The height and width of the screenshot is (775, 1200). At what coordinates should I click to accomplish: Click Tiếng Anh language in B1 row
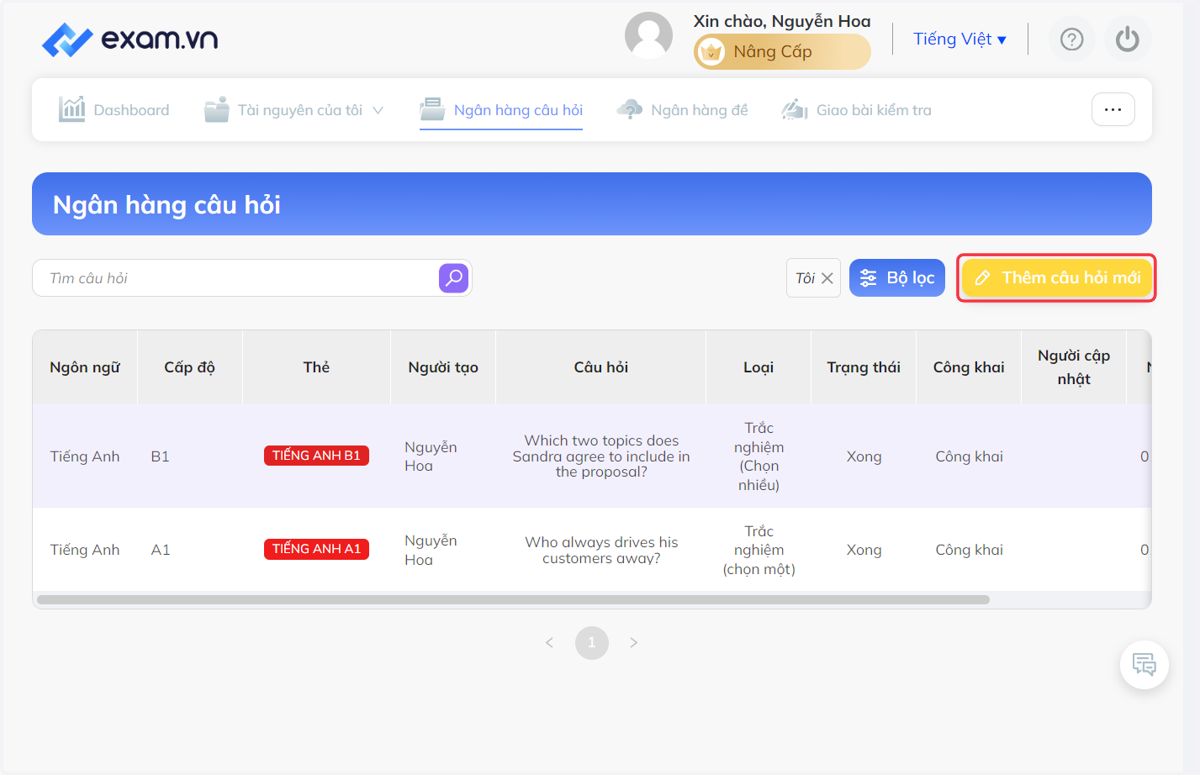pos(85,456)
